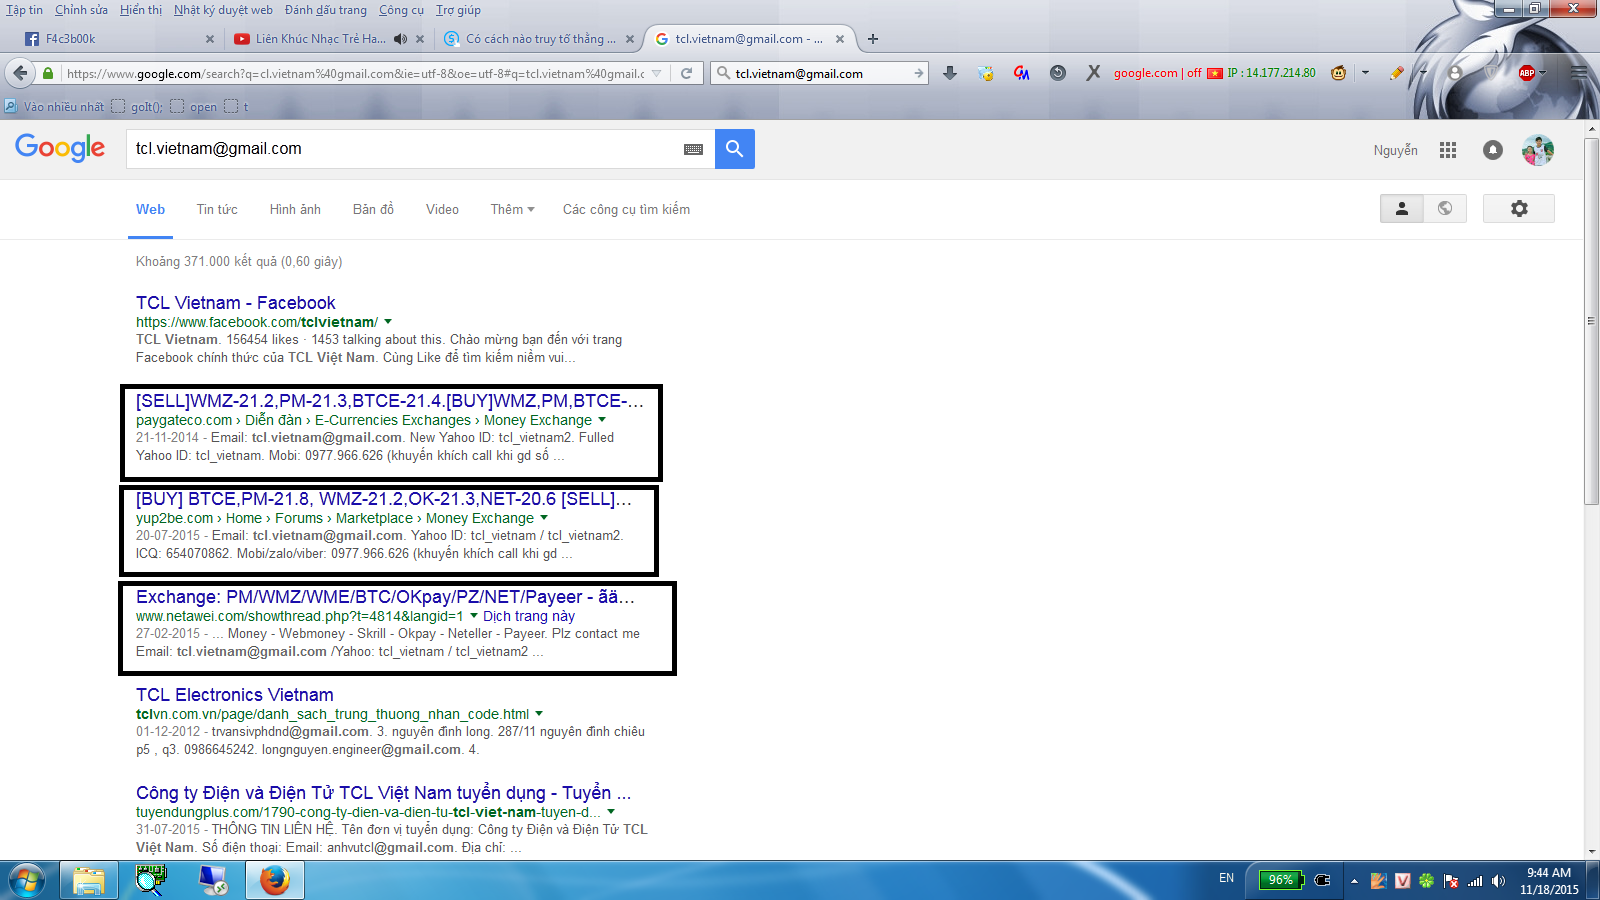1600x900 pixels.
Task: Open the Adblock Plus ABP icon
Action: pos(1526,73)
